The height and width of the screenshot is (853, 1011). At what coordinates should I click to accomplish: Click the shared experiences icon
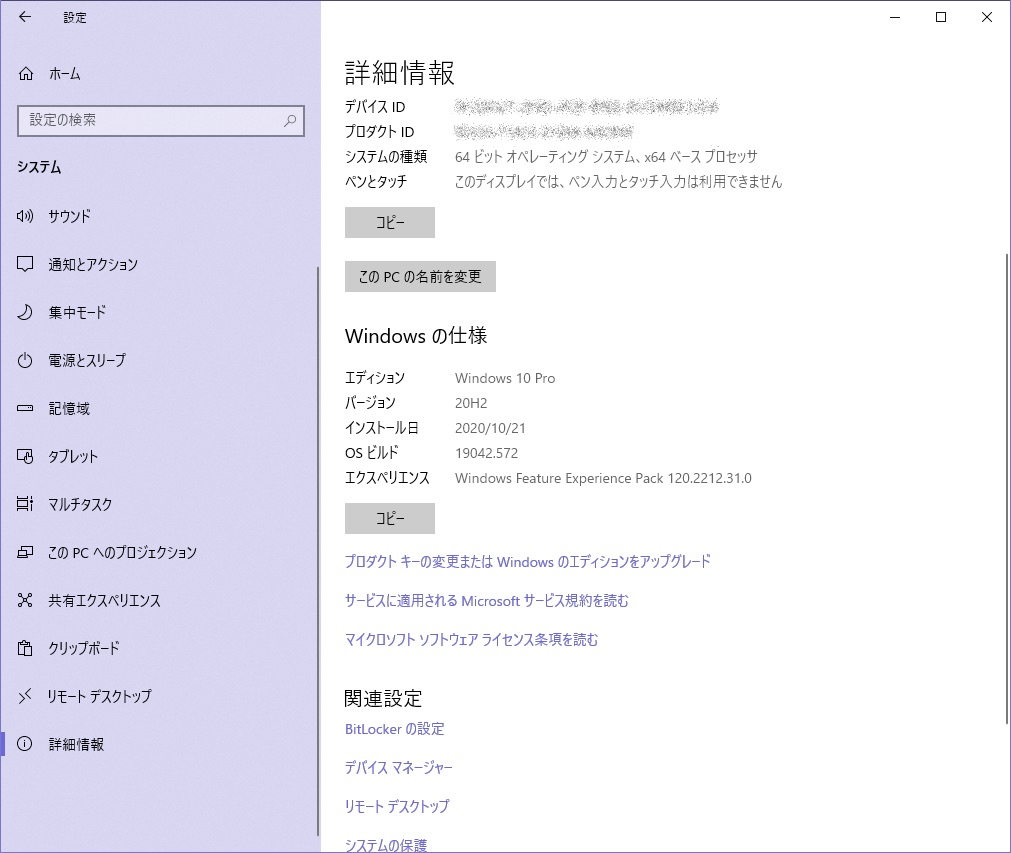click(25, 600)
